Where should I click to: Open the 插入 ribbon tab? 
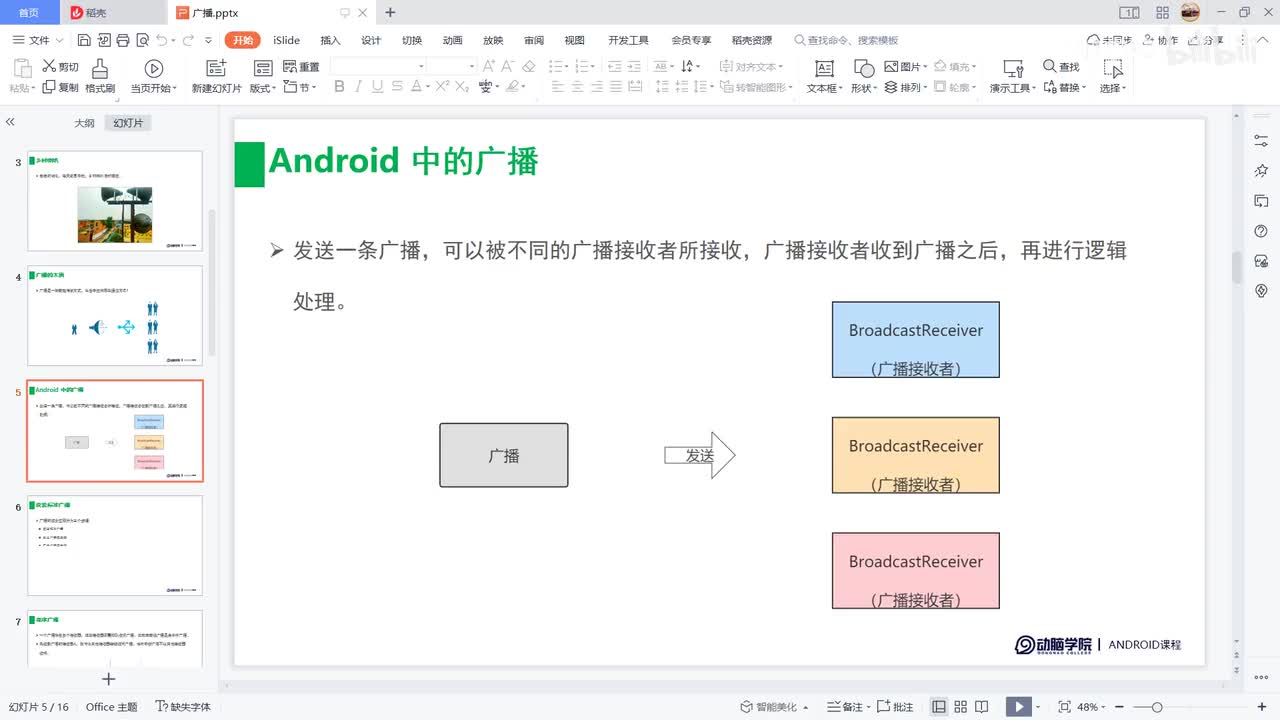pyautogui.click(x=330, y=40)
